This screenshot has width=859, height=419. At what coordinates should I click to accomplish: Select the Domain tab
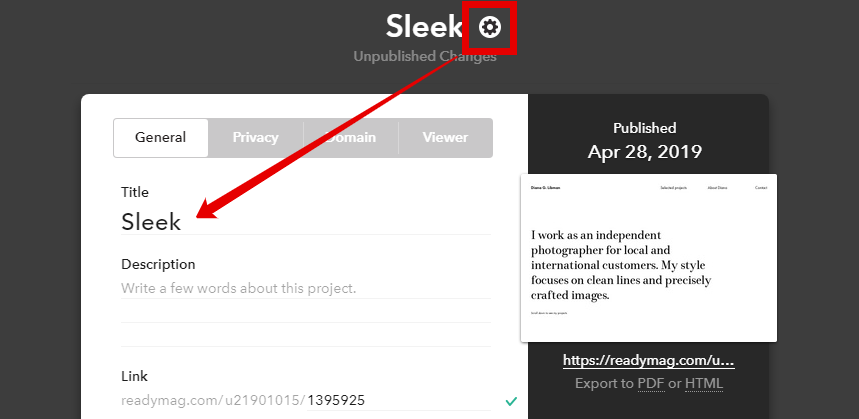click(x=351, y=137)
